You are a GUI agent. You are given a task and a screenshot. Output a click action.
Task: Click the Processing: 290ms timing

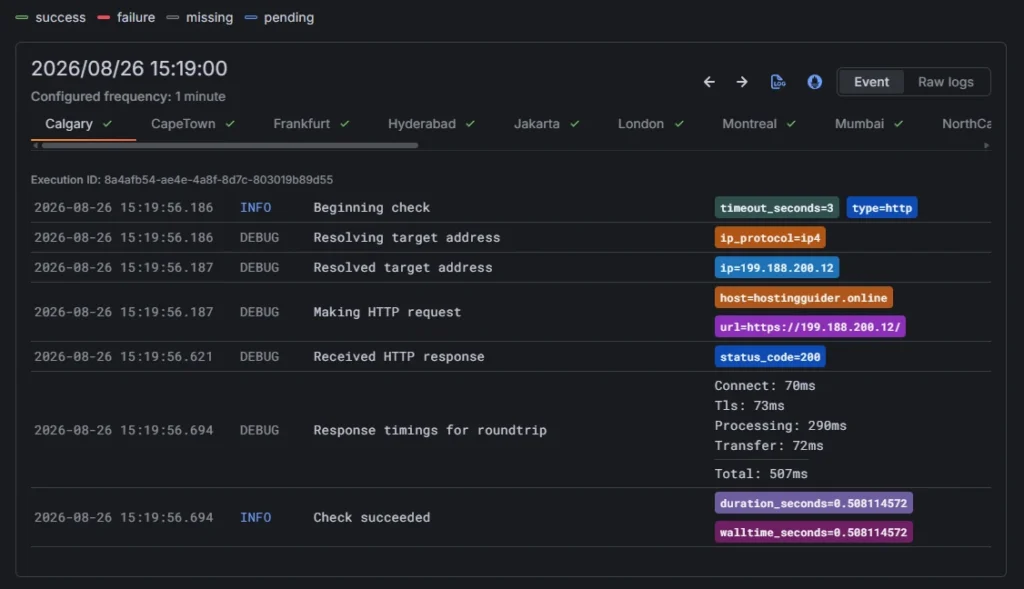(x=780, y=426)
